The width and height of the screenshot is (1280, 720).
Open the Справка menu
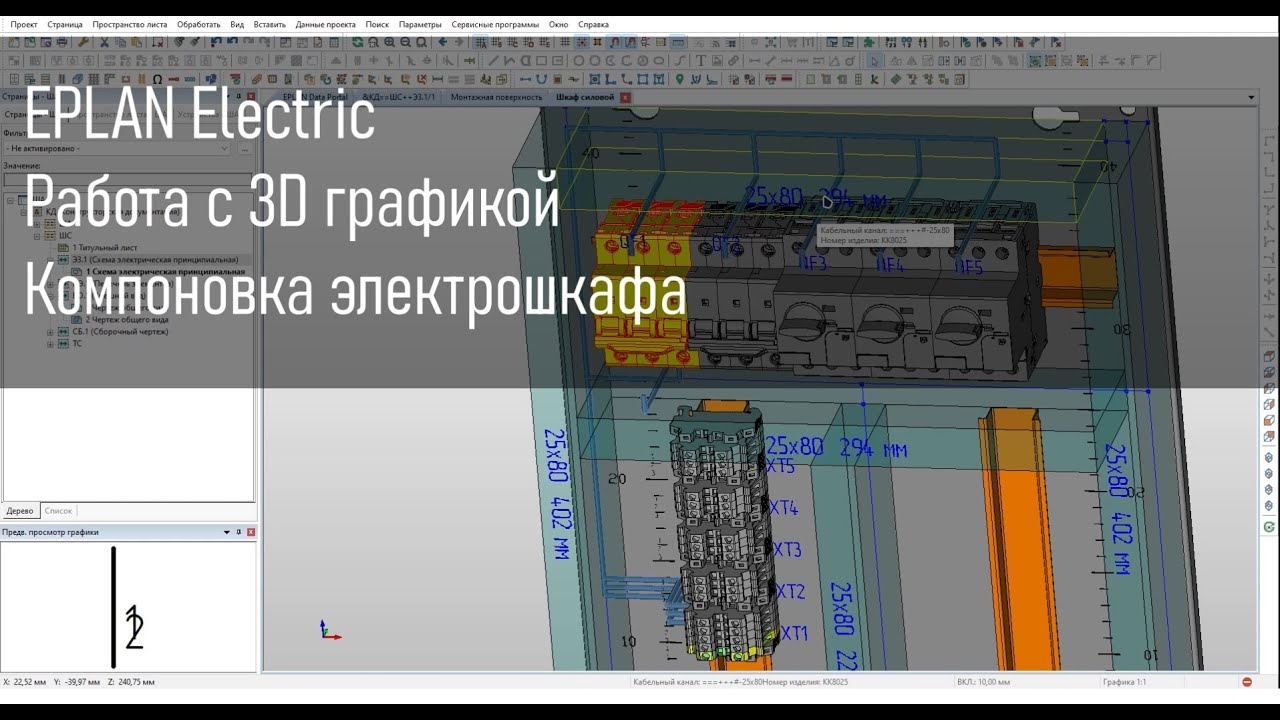coord(593,24)
